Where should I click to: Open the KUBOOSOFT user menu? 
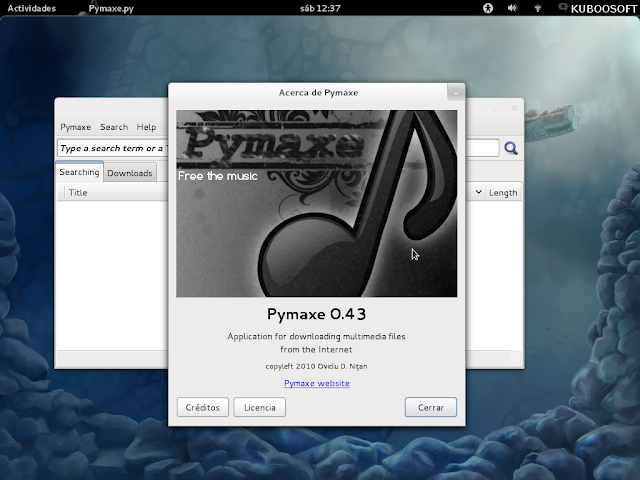coord(604,9)
